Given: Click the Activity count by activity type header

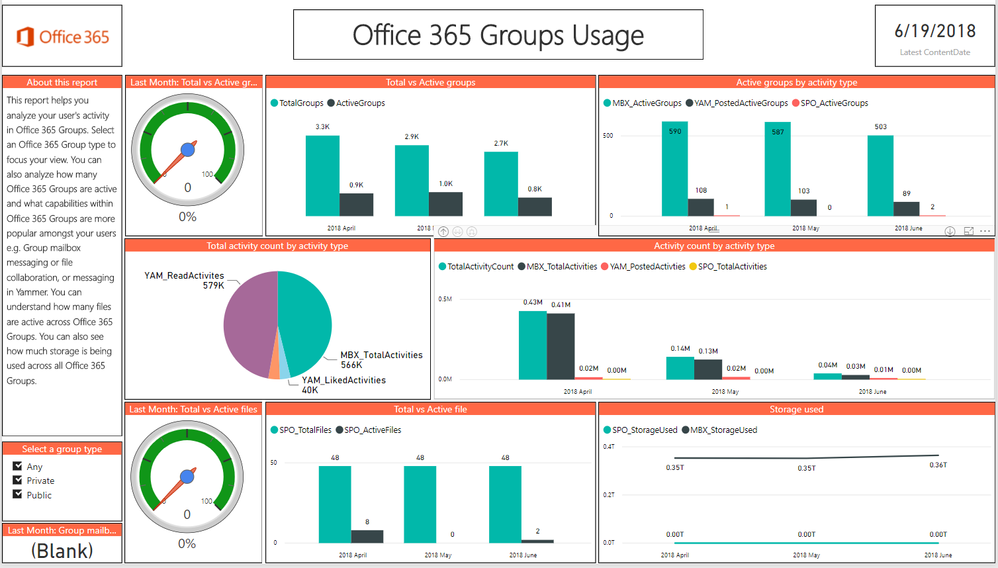Looking at the screenshot, I should 714,246.
